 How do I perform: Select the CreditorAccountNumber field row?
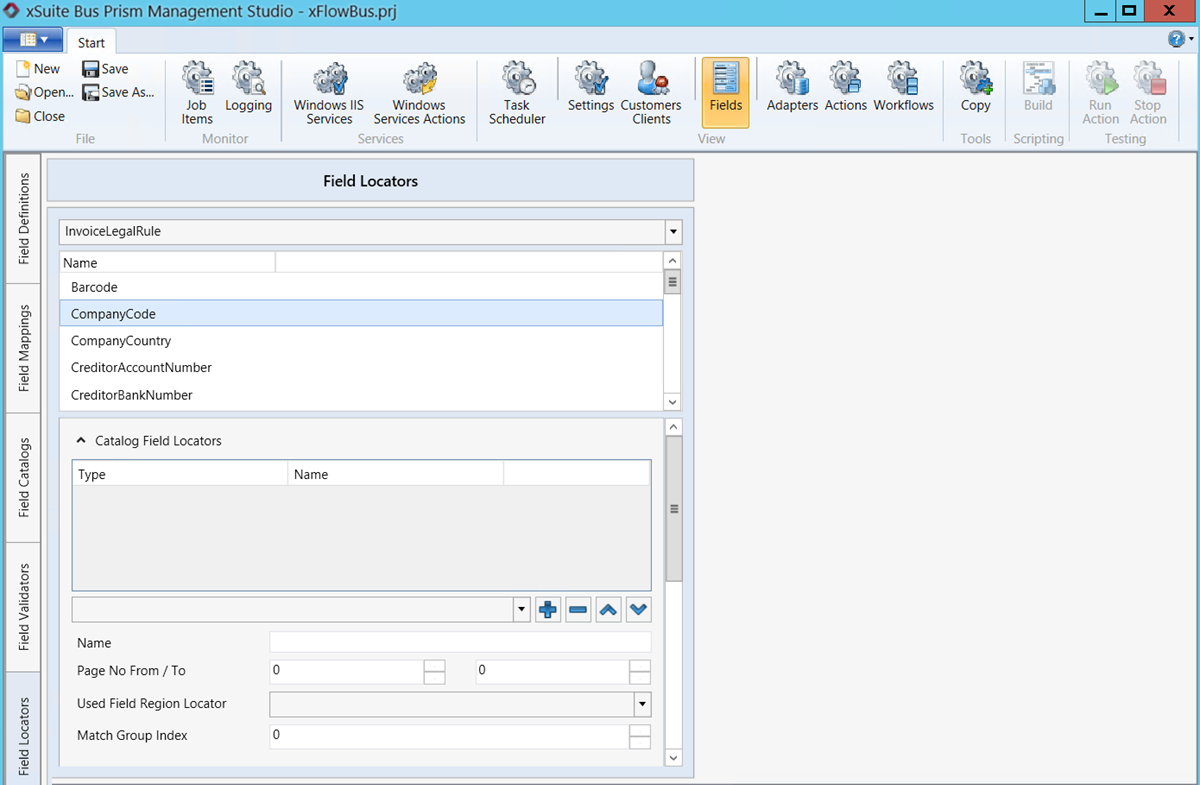(x=141, y=368)
